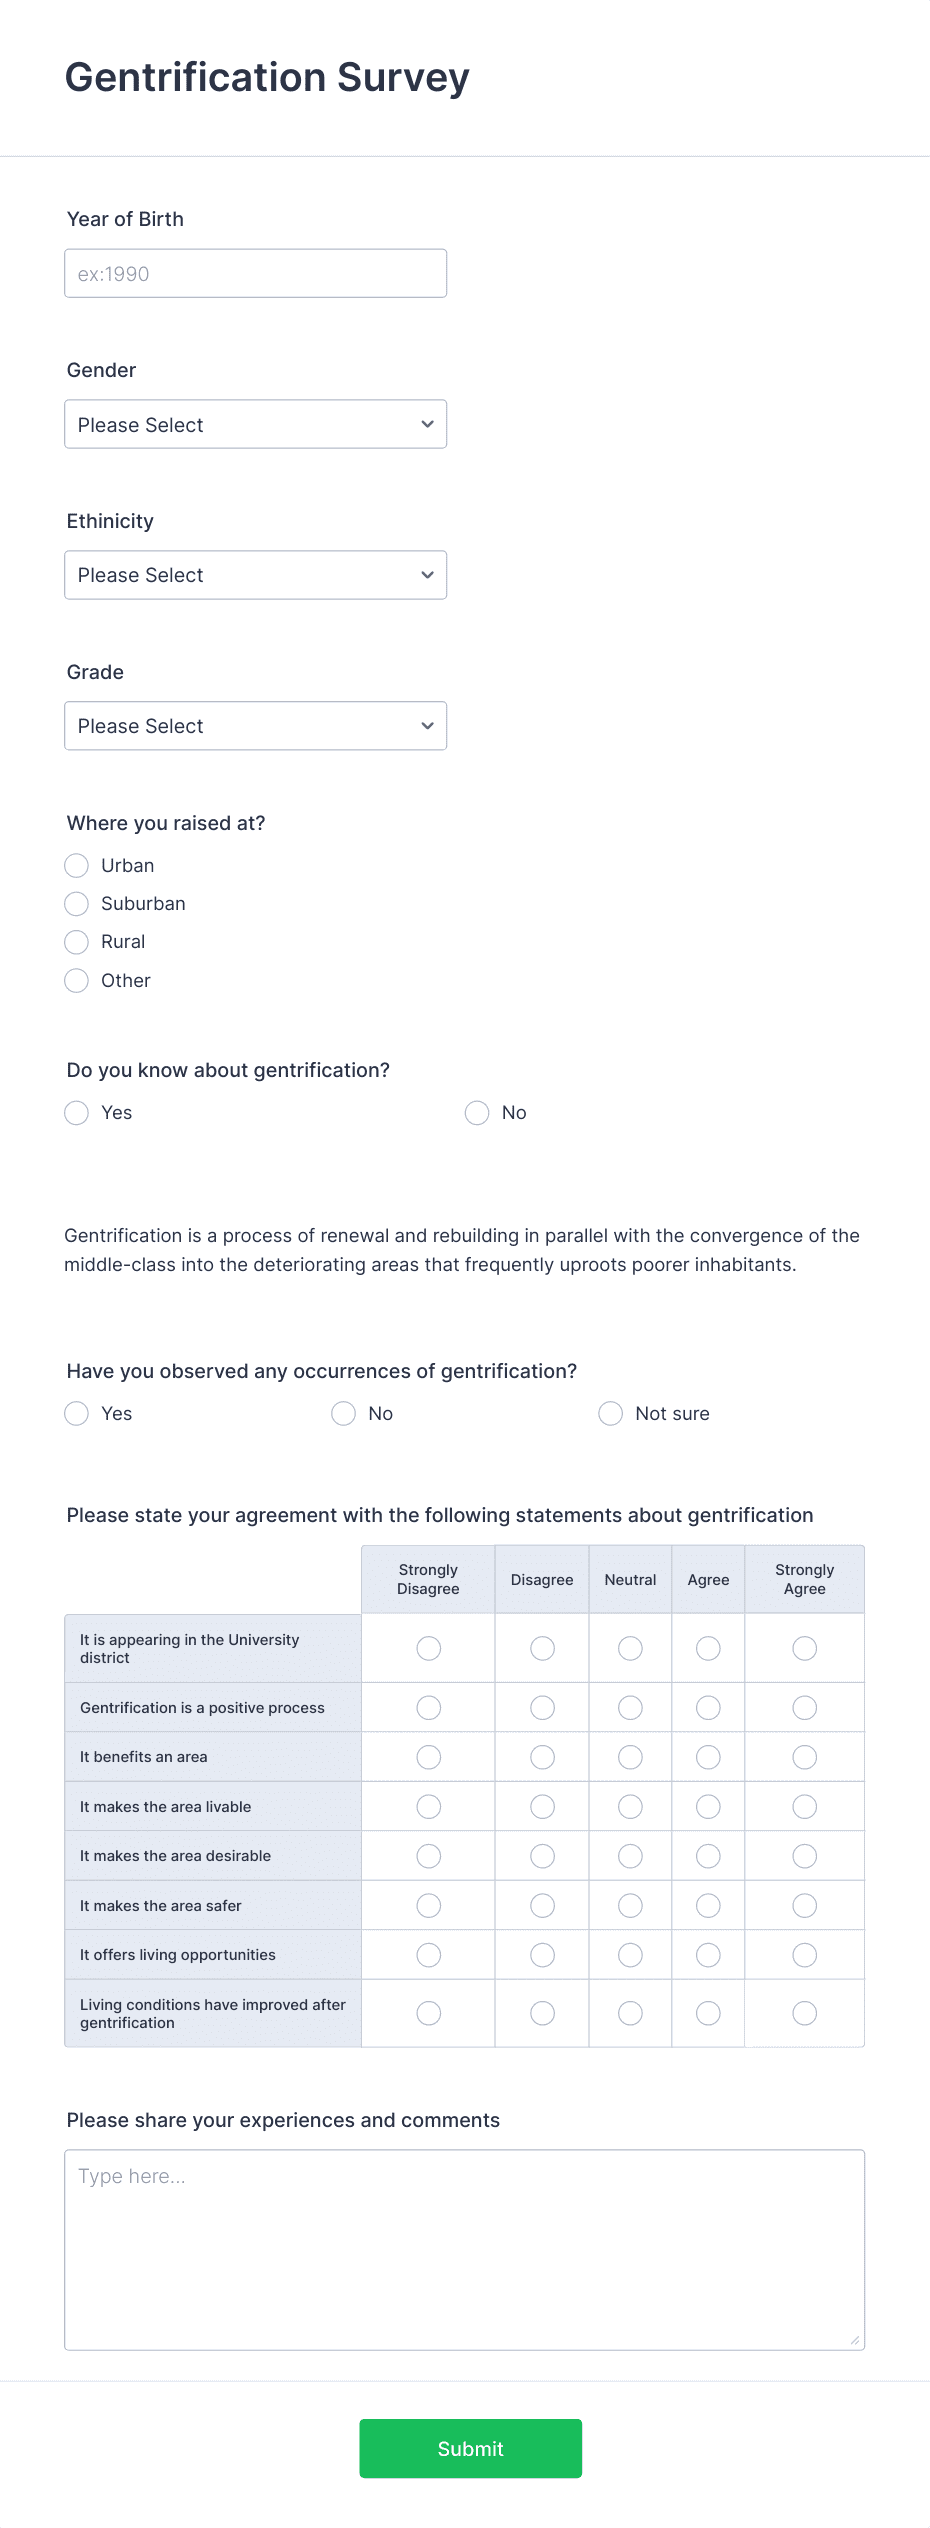Select the Rural option

pyautogui.click(x=77, y=942)
